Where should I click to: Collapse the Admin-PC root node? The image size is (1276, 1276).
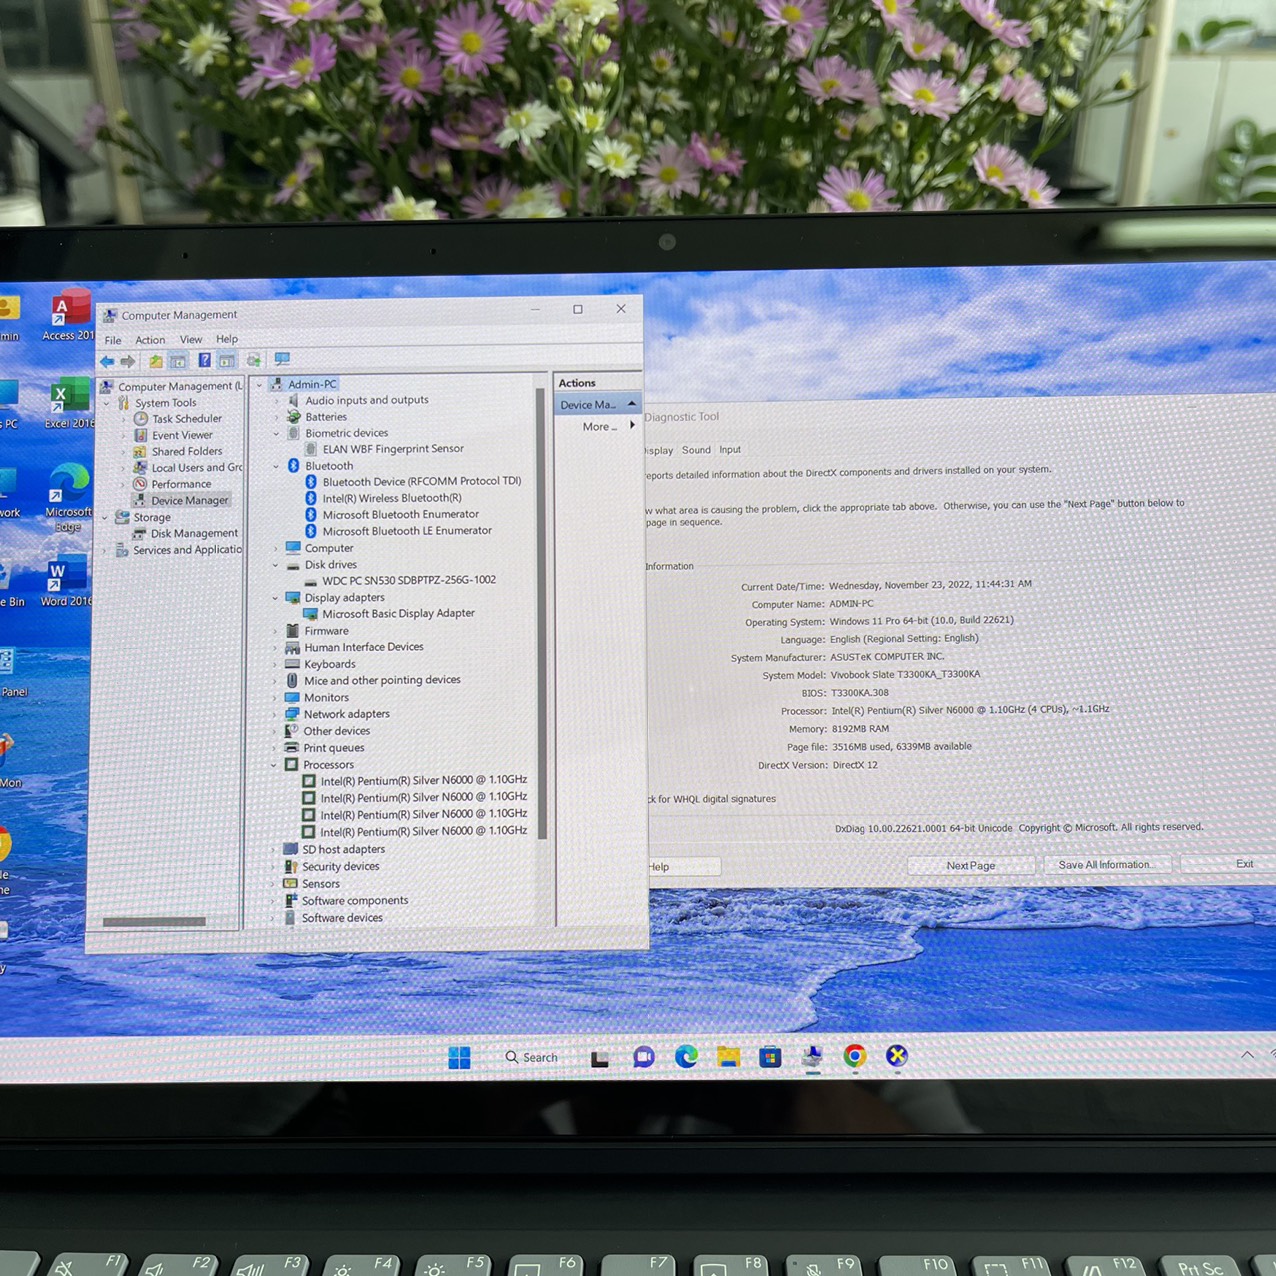pyautogui.click(x=260, y=385)
